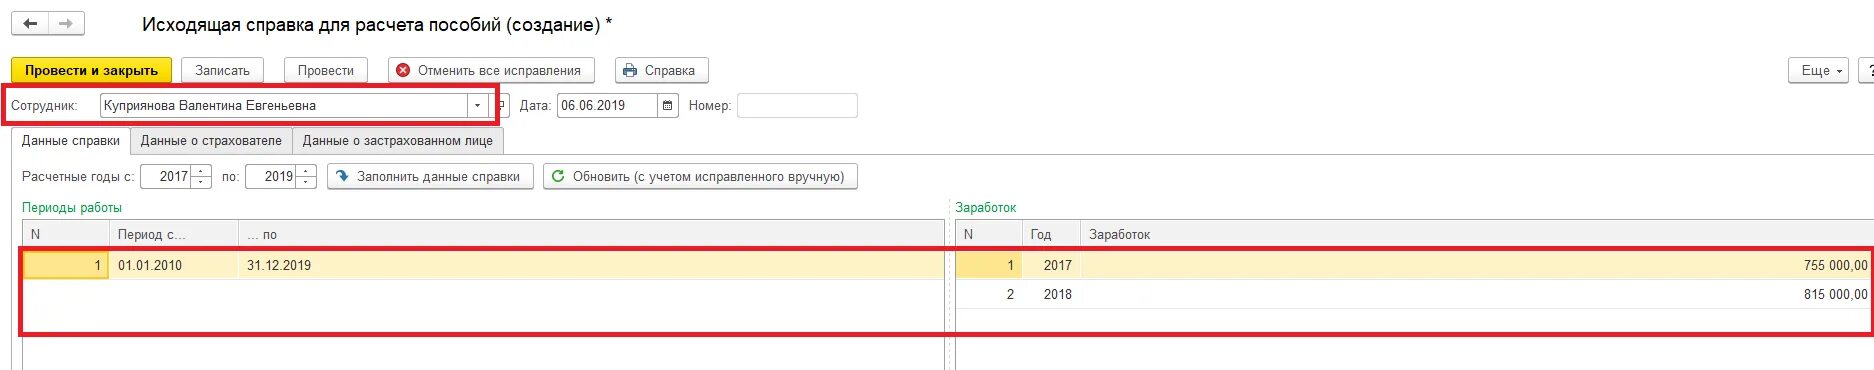Switch to Данные о страхователе tab
The image size is (1874, 370).
click(211, 141)
